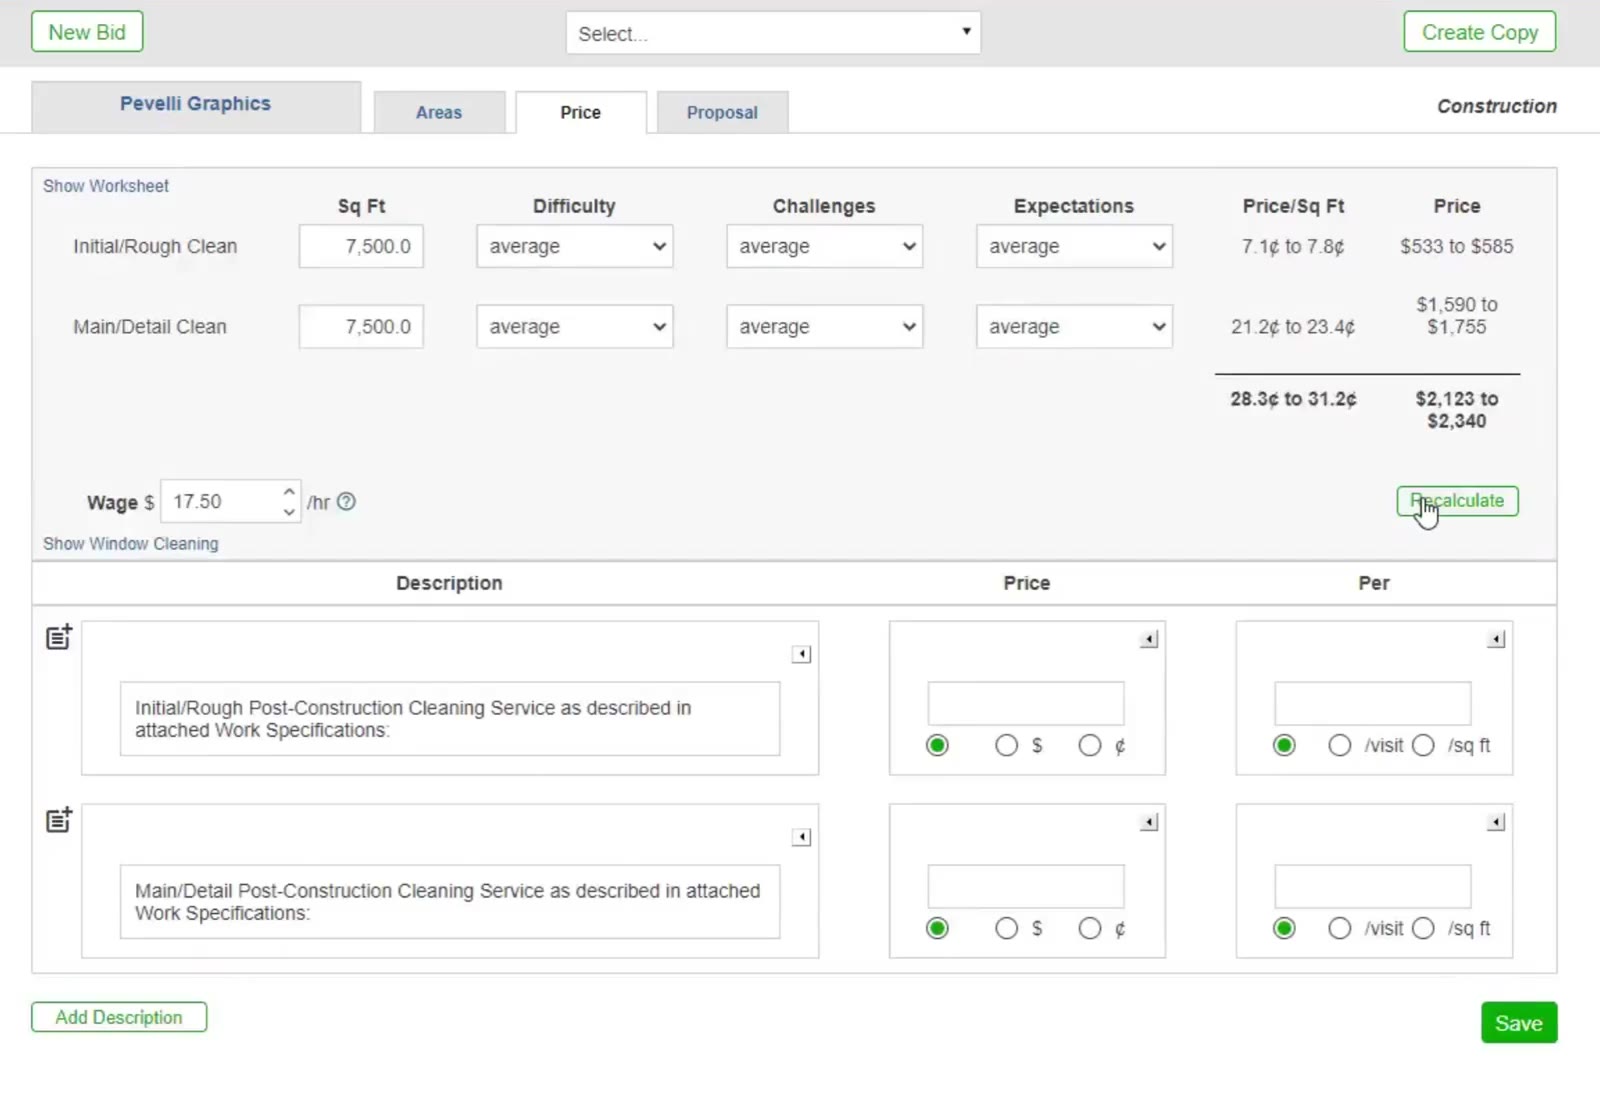
Task: Increase wage with the up stepper arrow
Action: 289,492
